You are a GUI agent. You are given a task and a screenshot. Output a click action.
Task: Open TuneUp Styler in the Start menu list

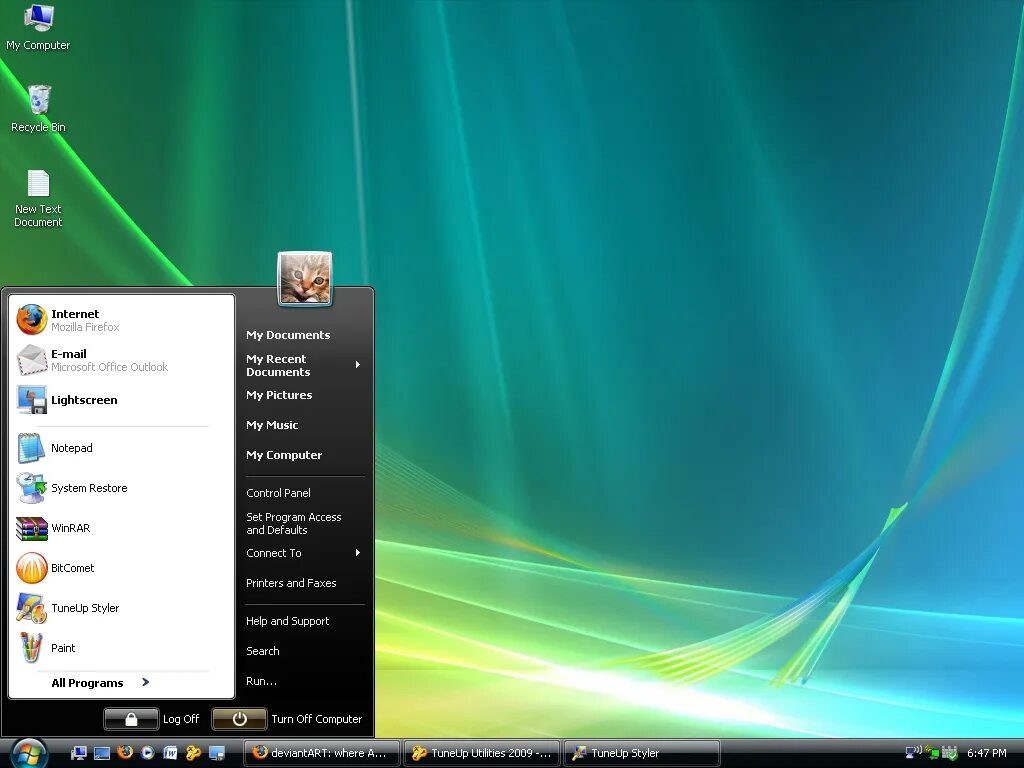(x=121, y=608)
